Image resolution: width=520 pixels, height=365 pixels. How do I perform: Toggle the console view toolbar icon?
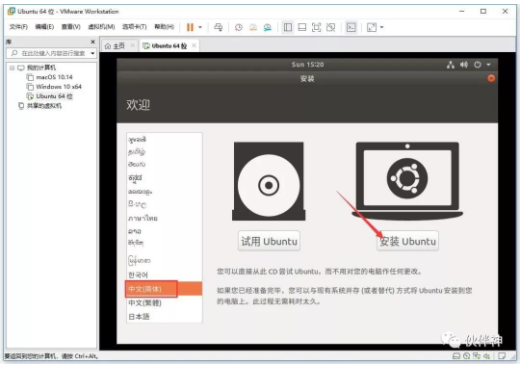pyautogui.click(x=351, y=27)
